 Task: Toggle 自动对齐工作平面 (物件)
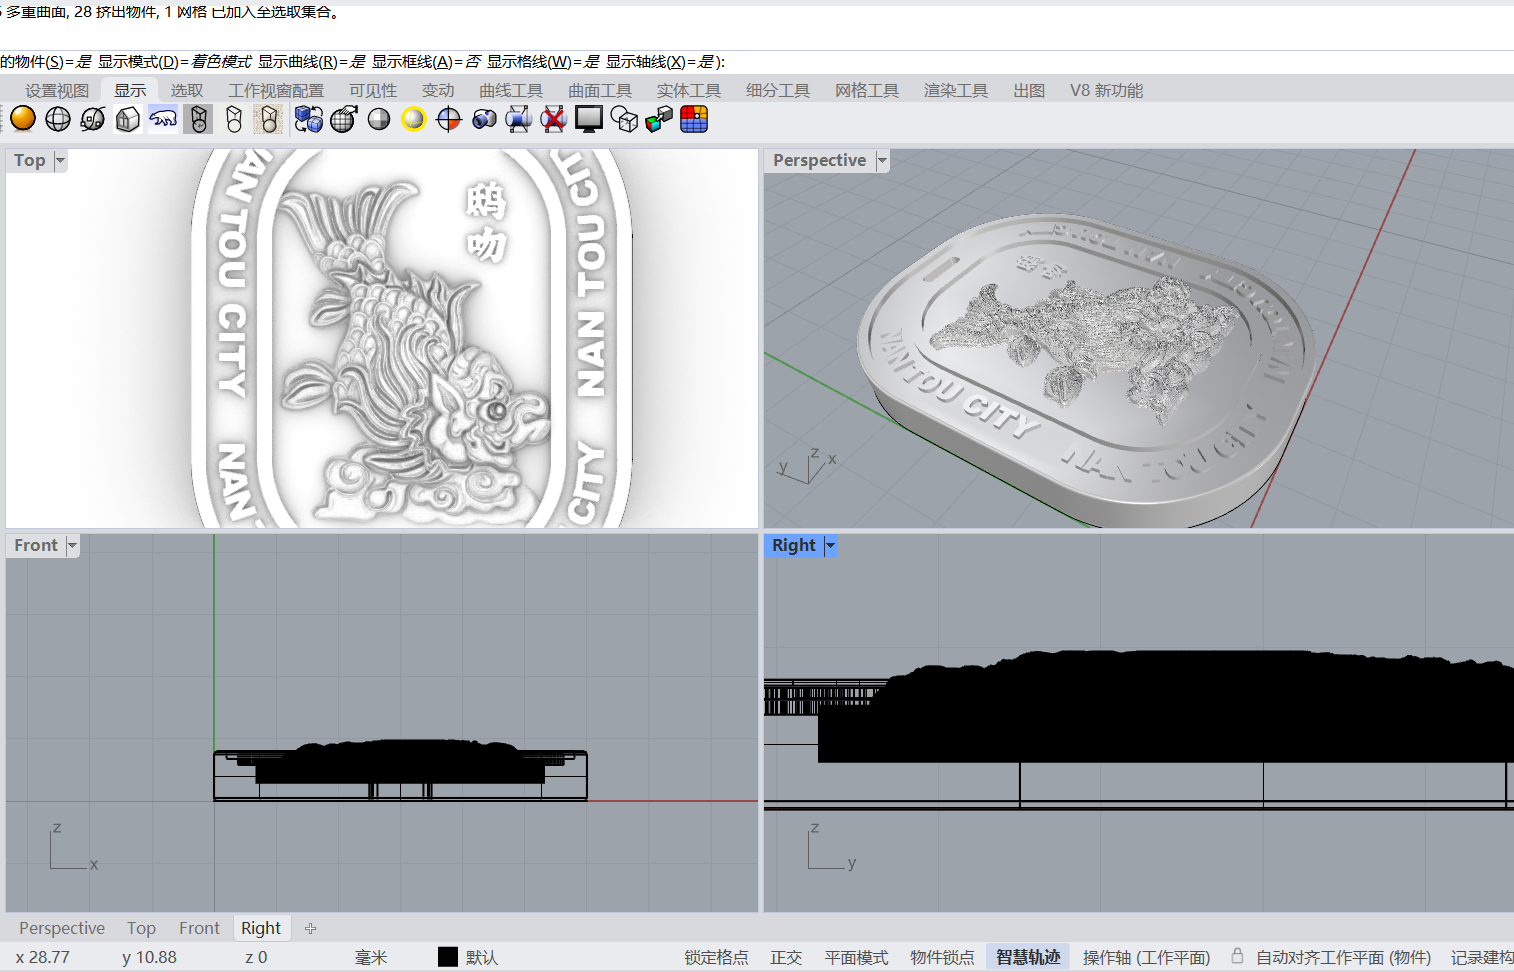(x=1343, y=957)
